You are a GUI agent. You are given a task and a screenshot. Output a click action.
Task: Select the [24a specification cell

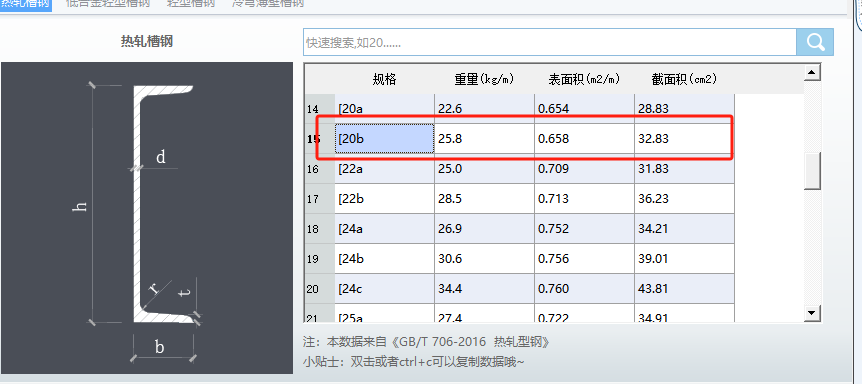384,229
